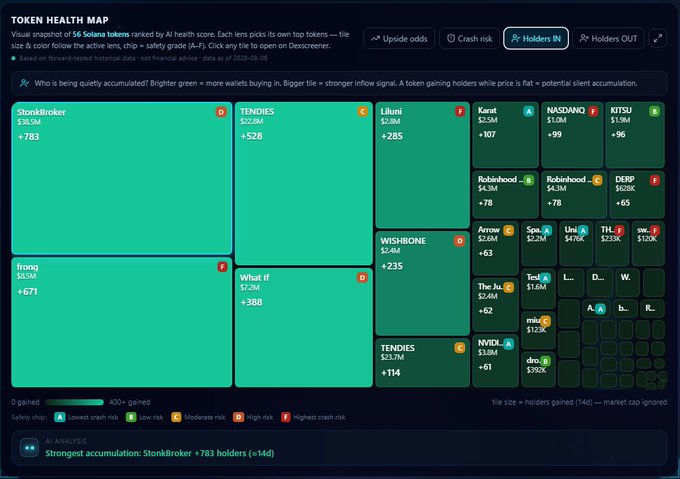The height and width of the screenshot is (479, 680).
Task: Click the Strongest accumulation StonkBroker summary text
Action: tap(160, 453)
